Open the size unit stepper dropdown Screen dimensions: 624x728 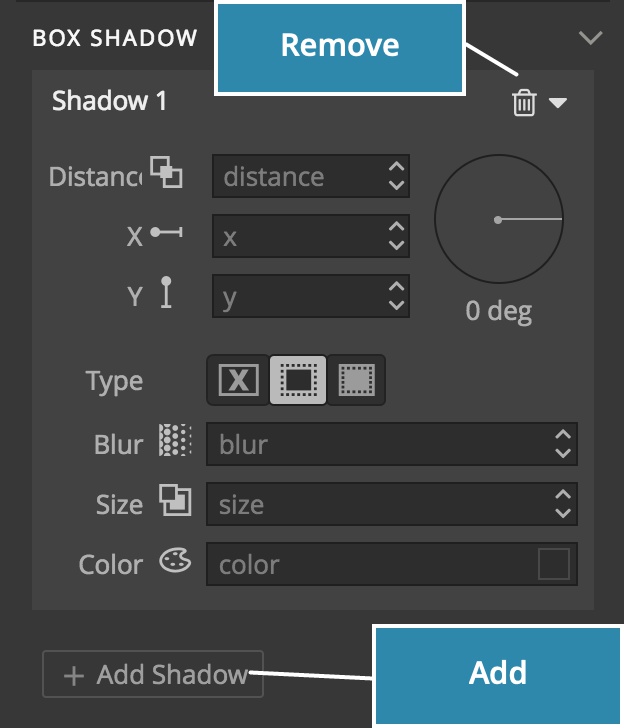pyautogui.click(x=563, y=504)
